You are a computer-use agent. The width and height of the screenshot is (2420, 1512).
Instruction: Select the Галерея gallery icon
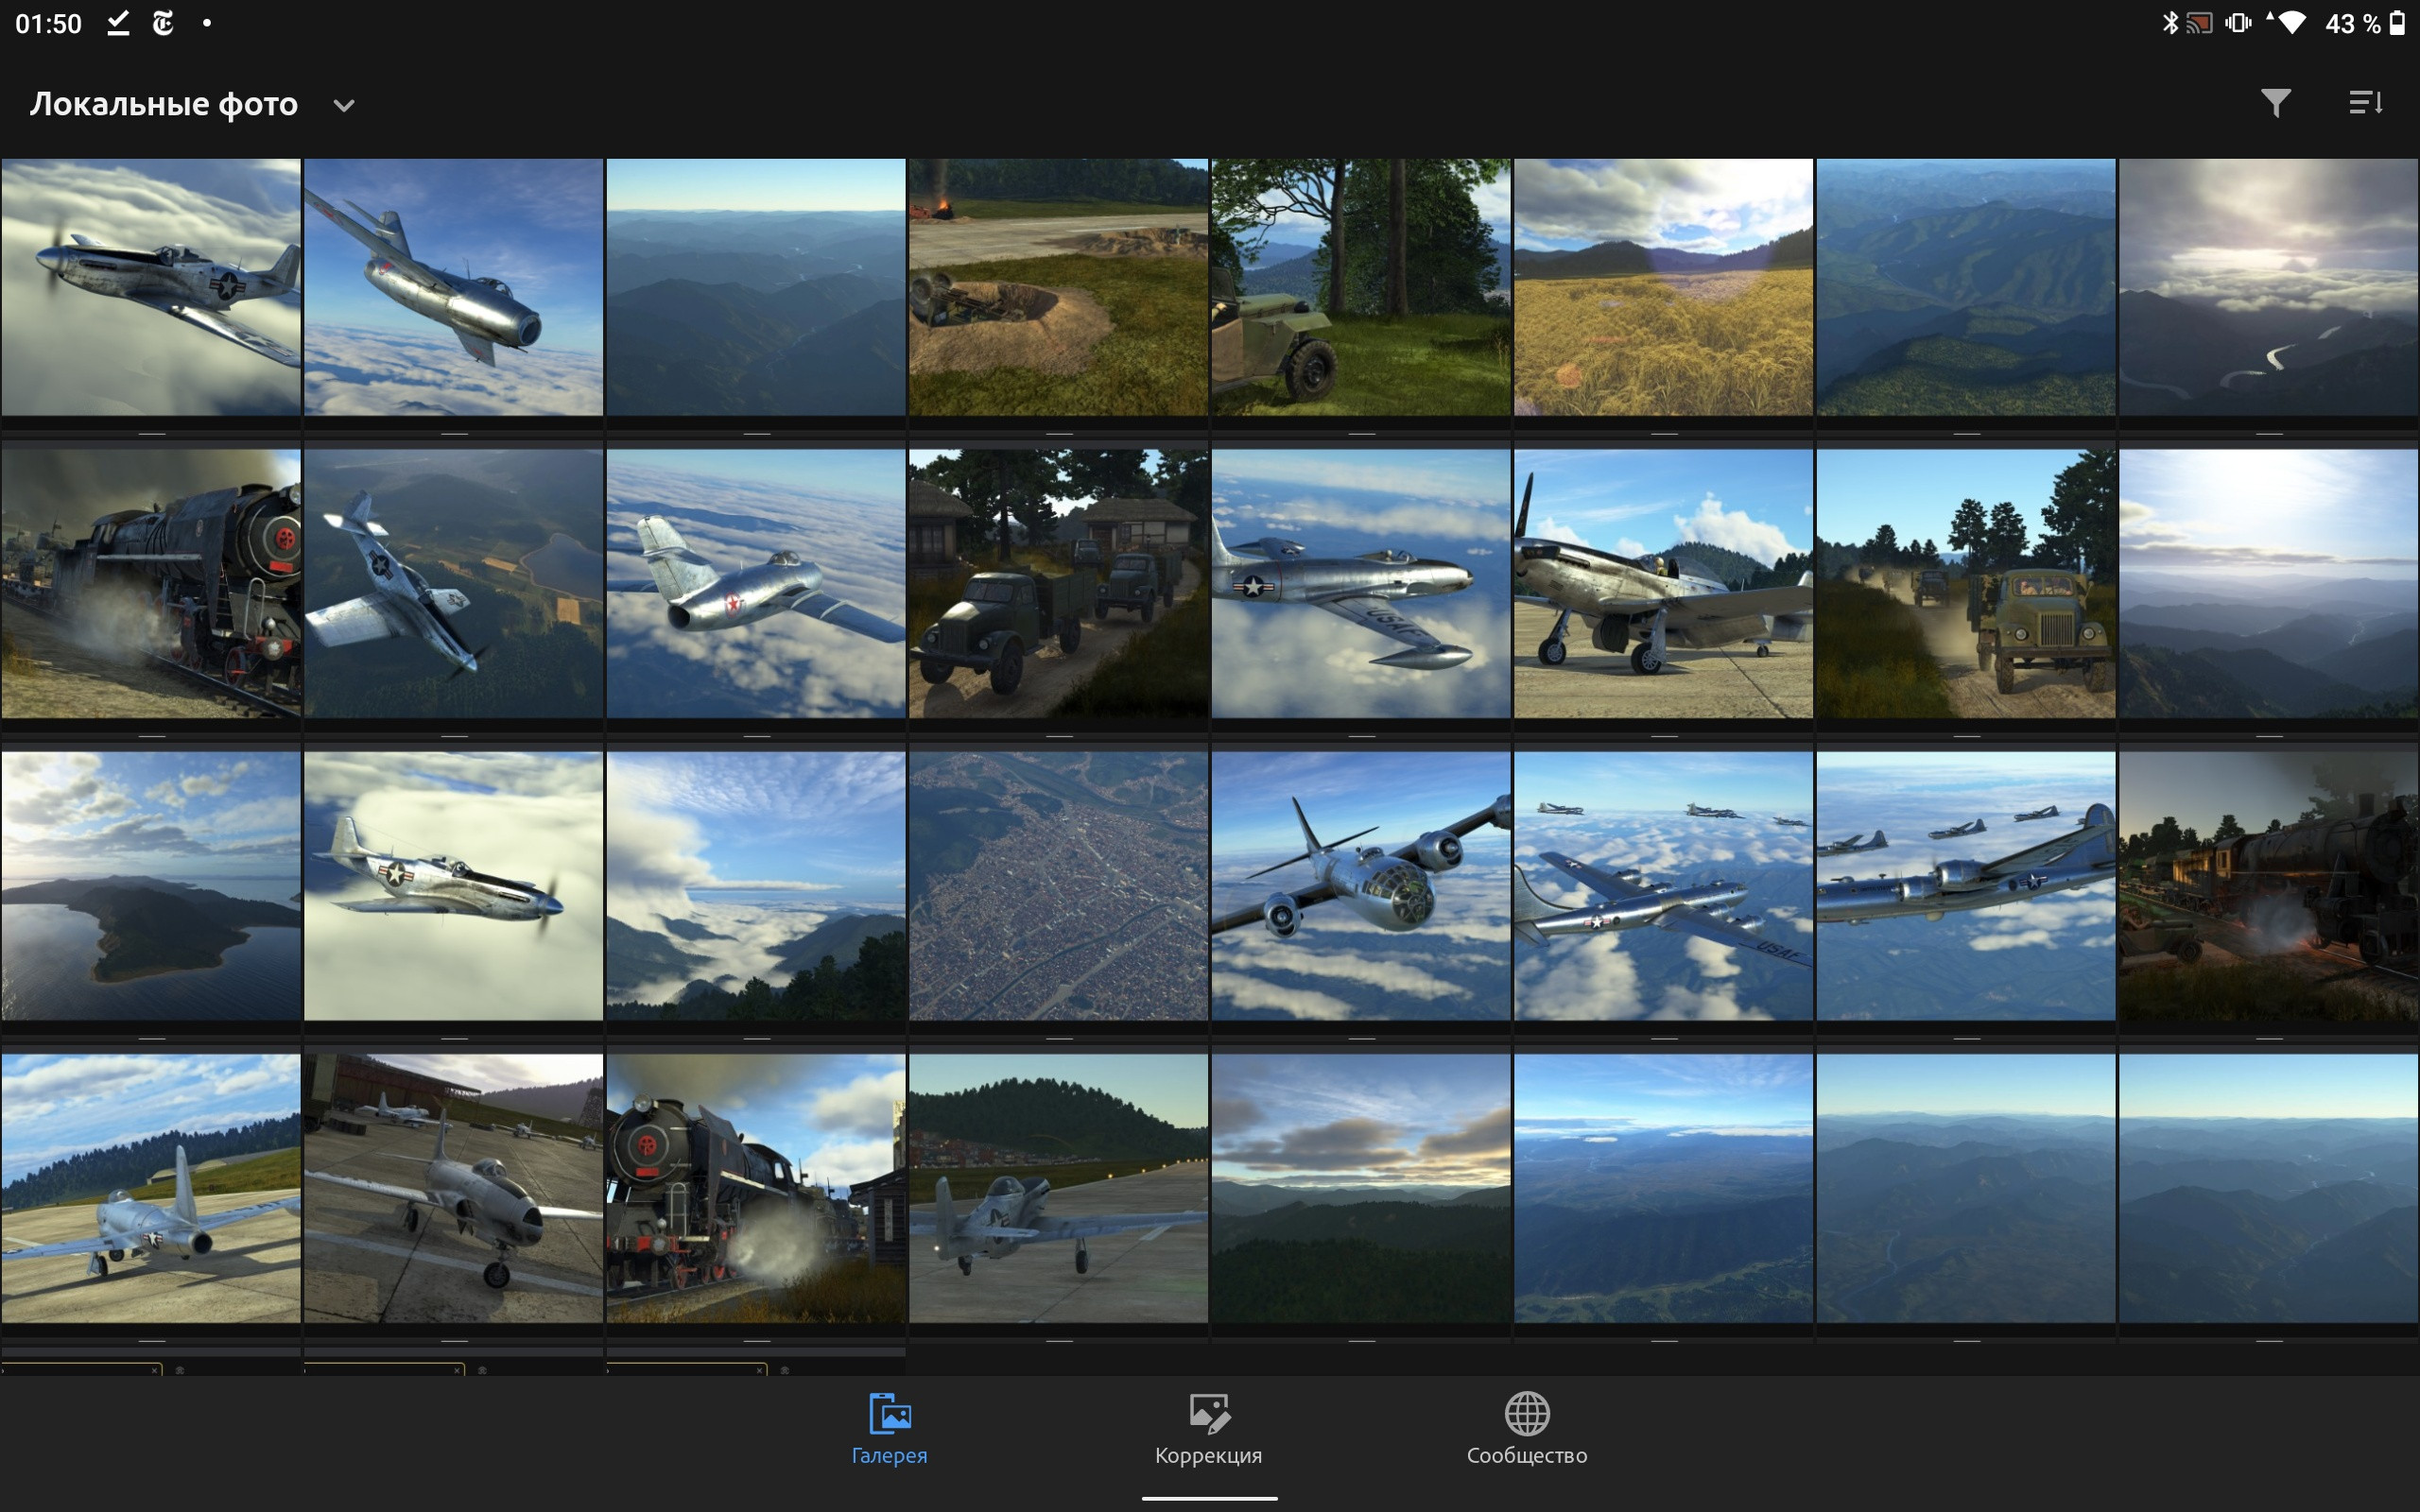coord(889,1413)
